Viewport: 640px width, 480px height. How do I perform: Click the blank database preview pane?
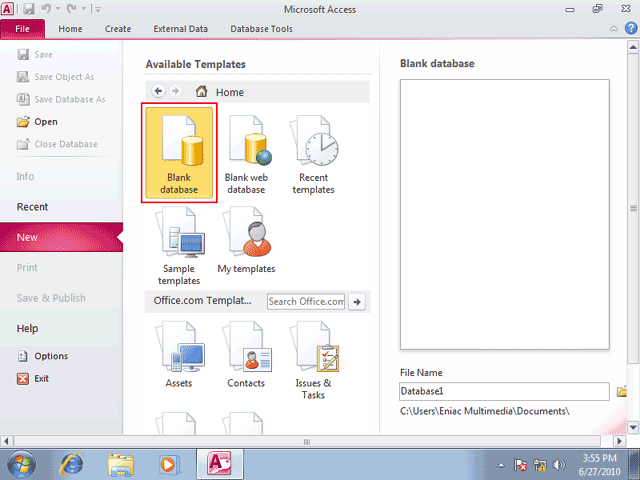pos(505,214)
